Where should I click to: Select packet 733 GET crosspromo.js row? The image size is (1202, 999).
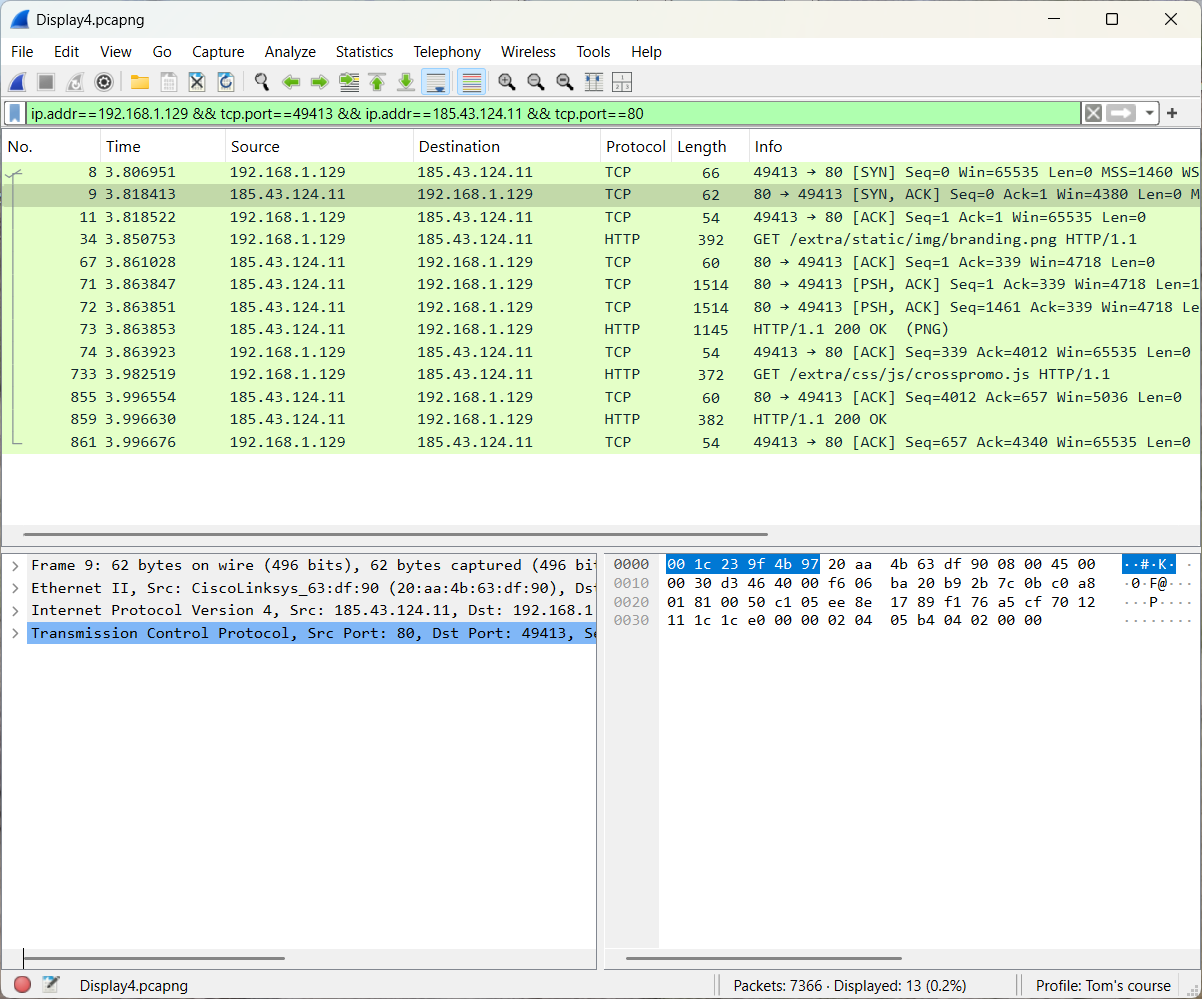click(x=601, y=375)
